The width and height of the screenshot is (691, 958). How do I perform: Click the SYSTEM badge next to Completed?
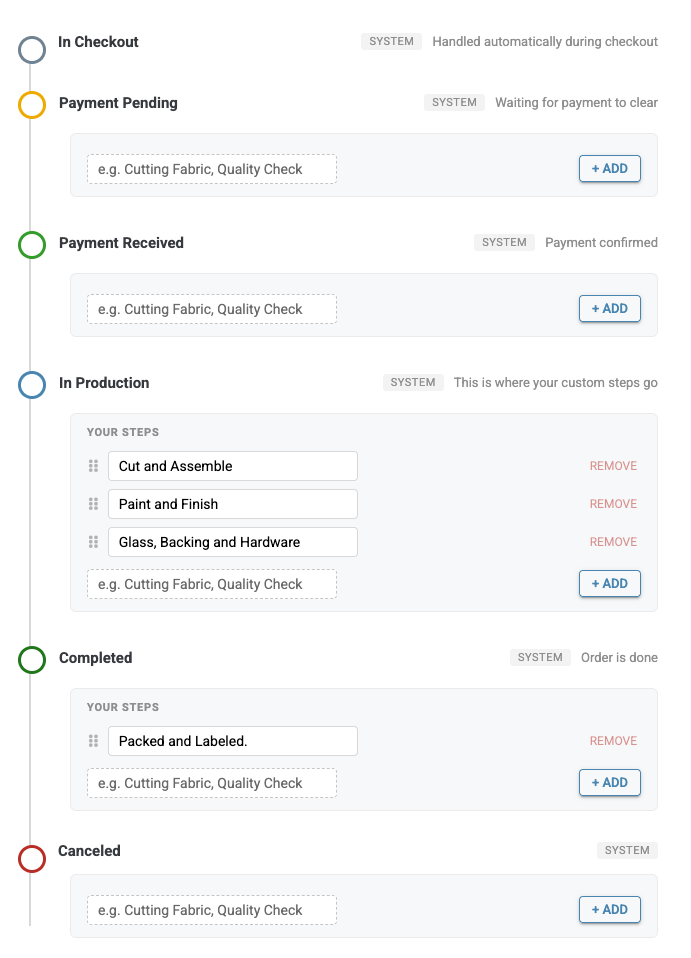[x=540, y=657]
